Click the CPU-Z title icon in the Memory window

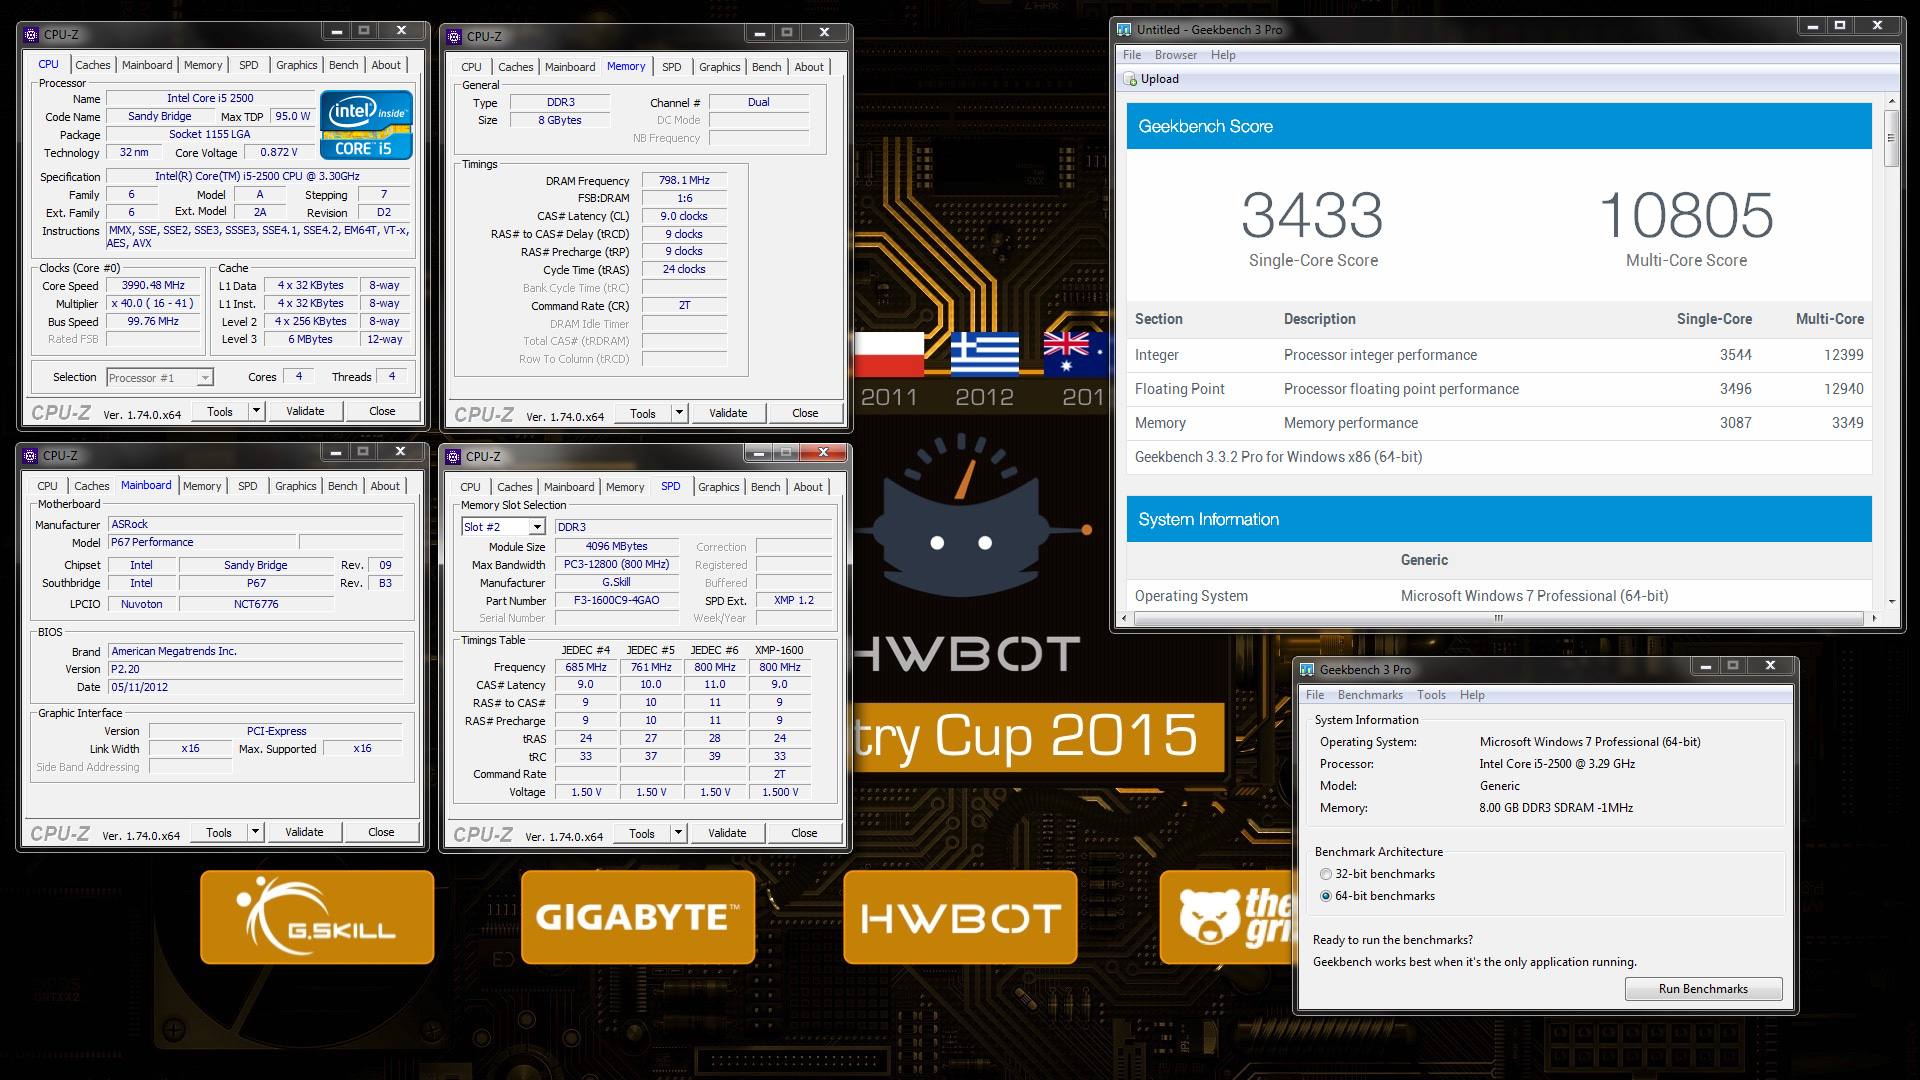(454, 36)
